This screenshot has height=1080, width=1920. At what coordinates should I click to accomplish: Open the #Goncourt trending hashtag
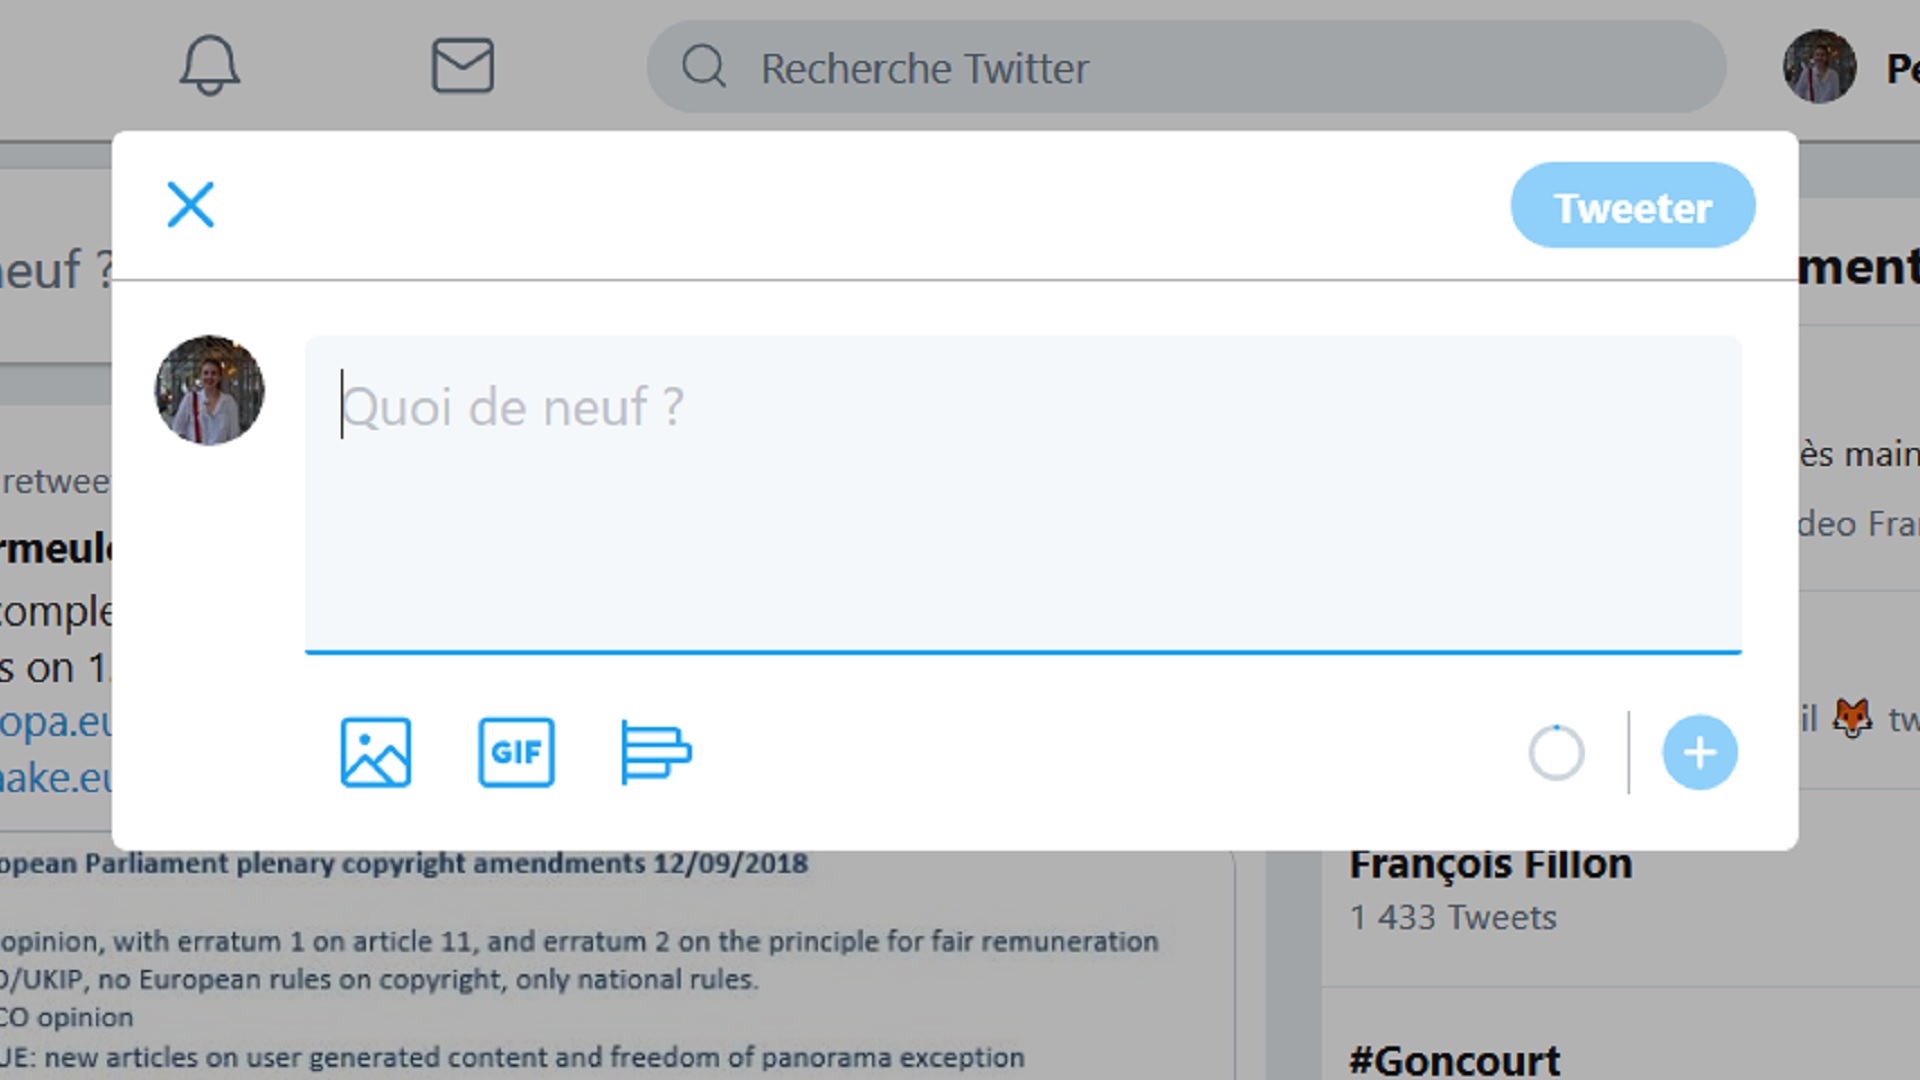(1454, 1060)
